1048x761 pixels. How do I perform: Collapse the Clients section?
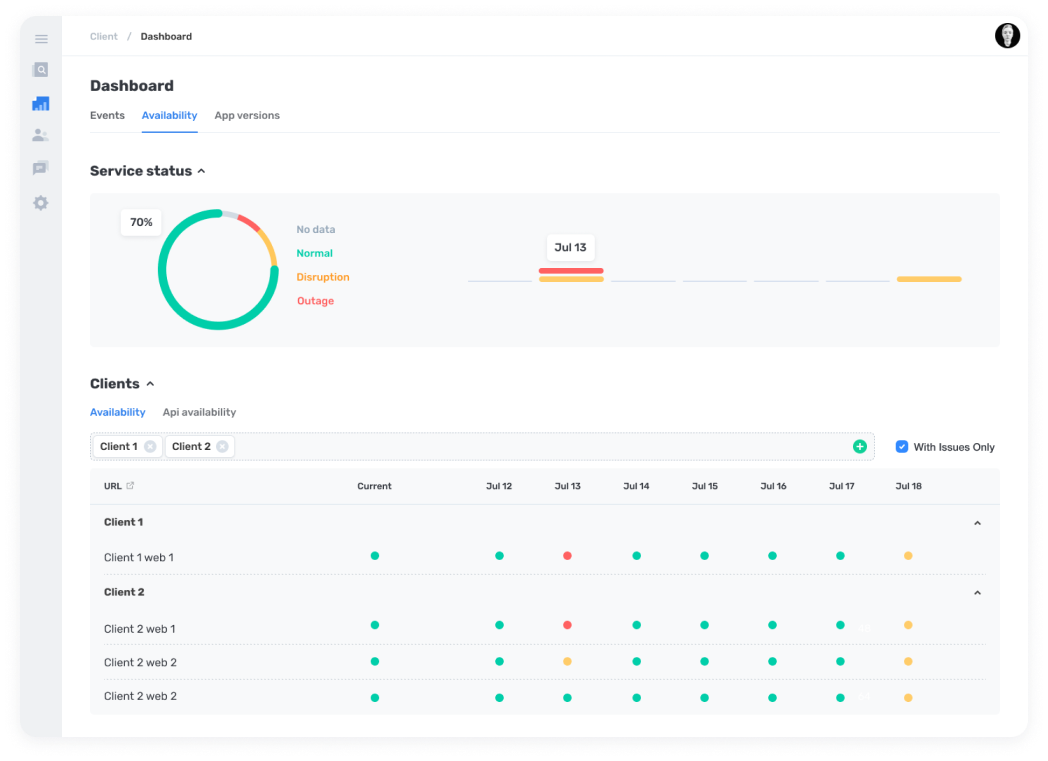150,383
